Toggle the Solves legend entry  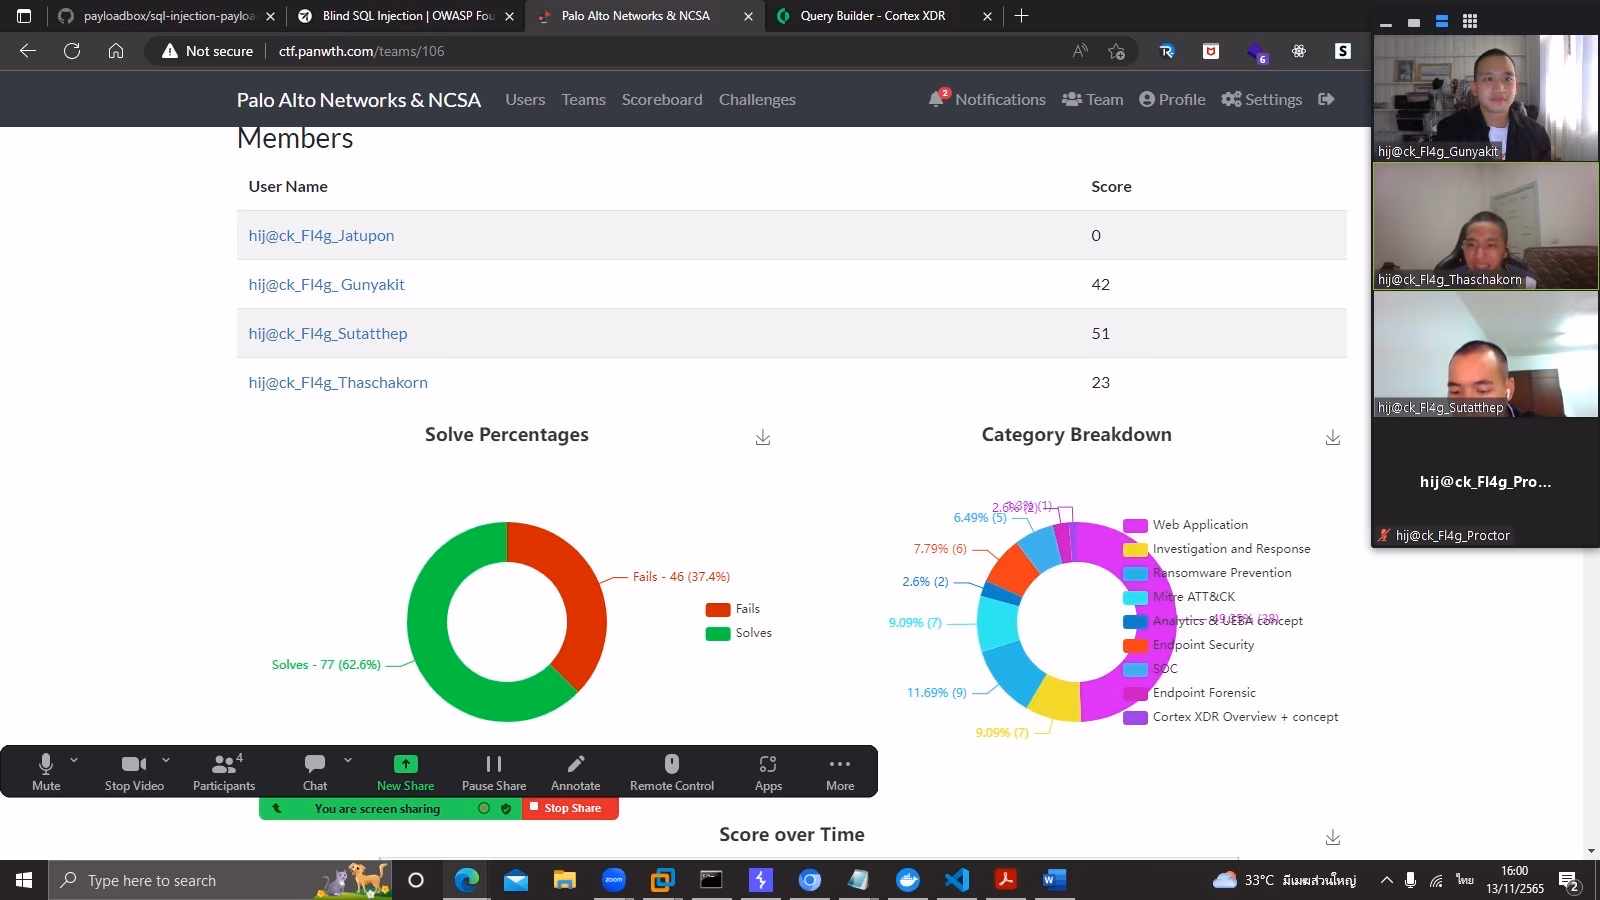pos(739,633)
